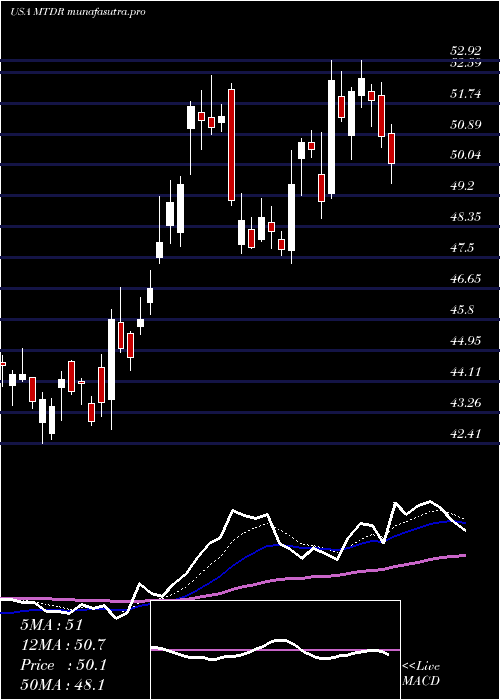Click the 43.26 price axis label
This screenshot has width=500, height=700.
(x=466, y=403)
